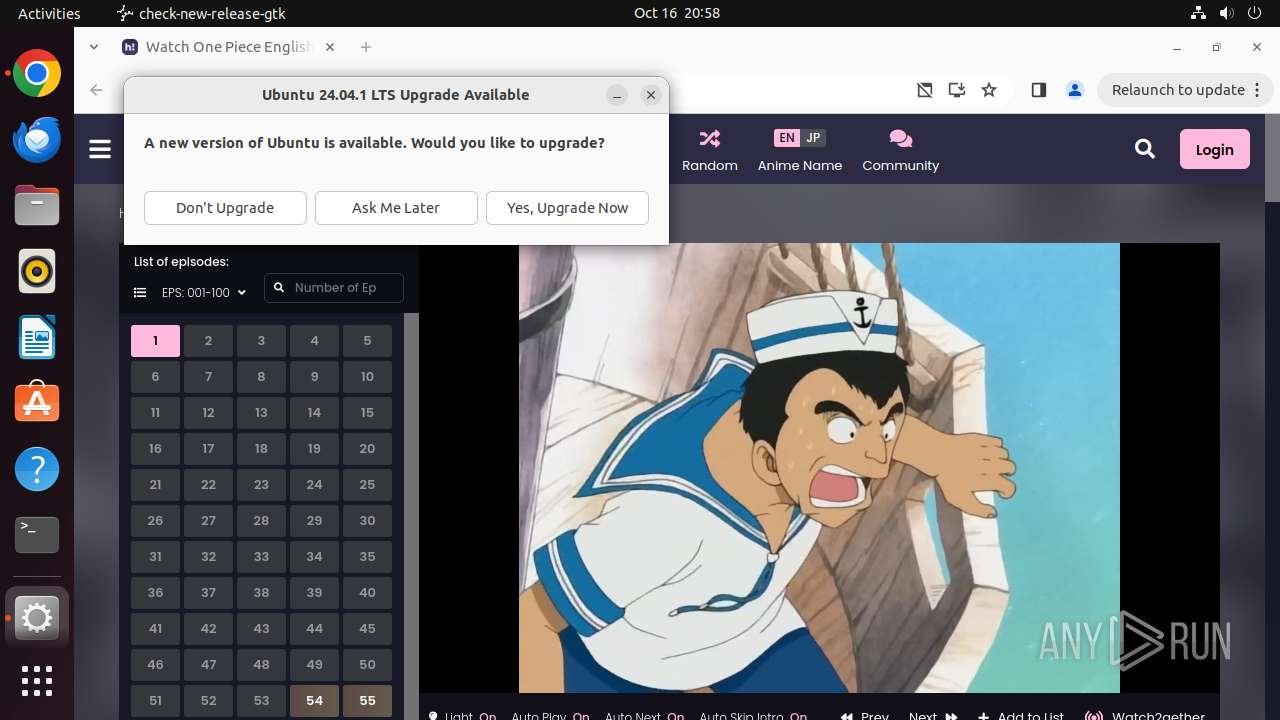Viewport: 1280px width, 720px height.
Task: Click the site search magnifier icon
Action: (1145, 149)
